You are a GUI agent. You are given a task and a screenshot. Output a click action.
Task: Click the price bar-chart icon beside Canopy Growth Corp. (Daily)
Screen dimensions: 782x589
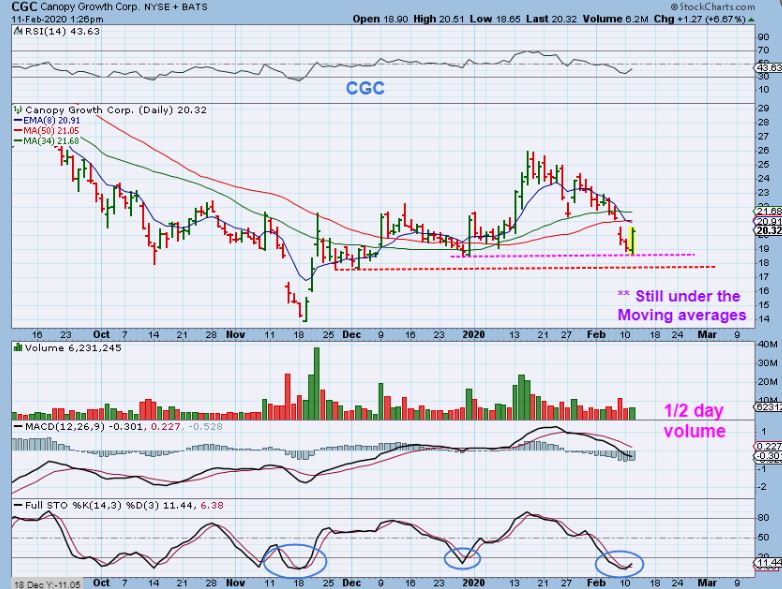(x=18, y=110)
